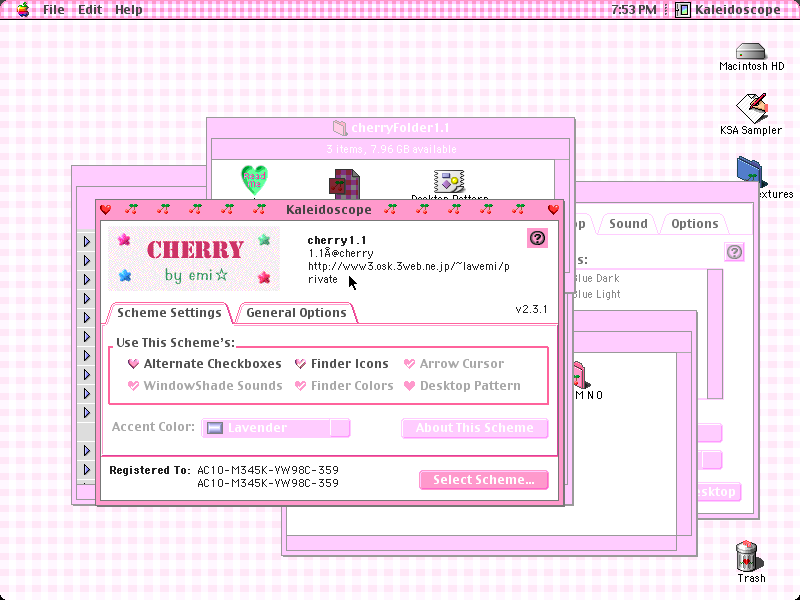Expand the third disclosure triangle in left list window
This screenshot has height=600, width=800.
87,279
